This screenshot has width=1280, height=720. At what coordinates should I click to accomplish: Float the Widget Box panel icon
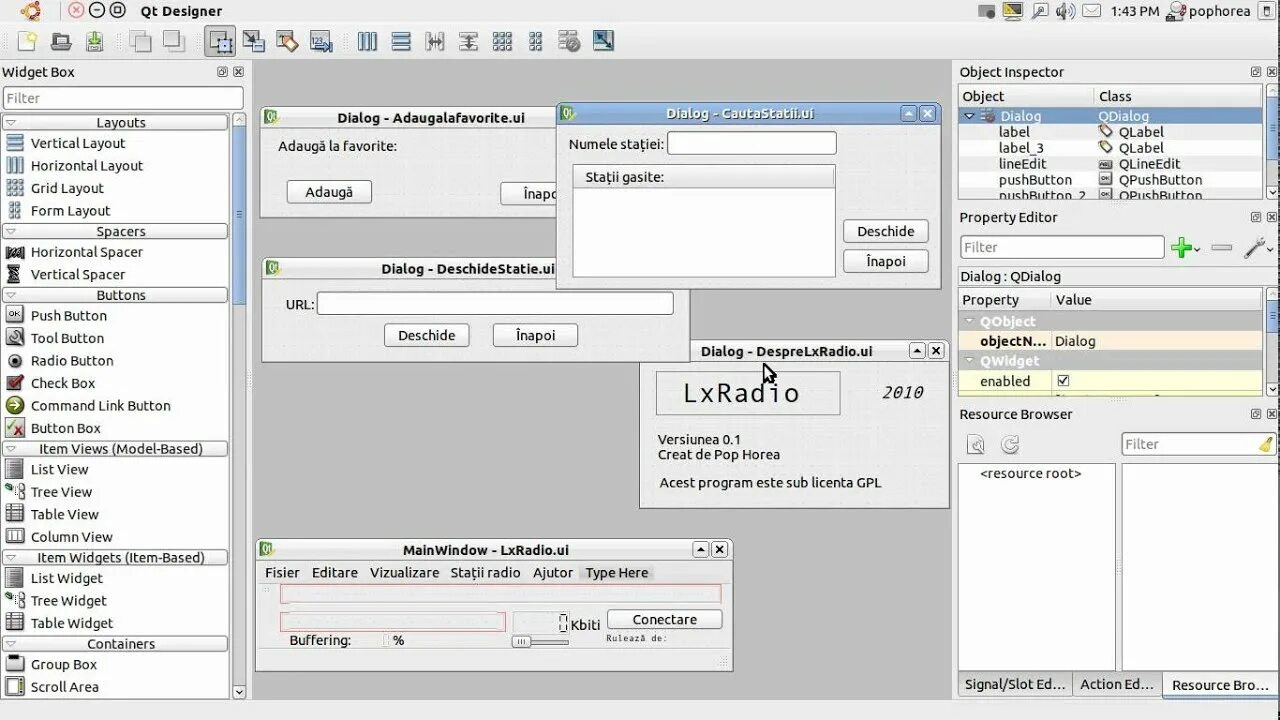pyautogui.click(x=222, y=72)
